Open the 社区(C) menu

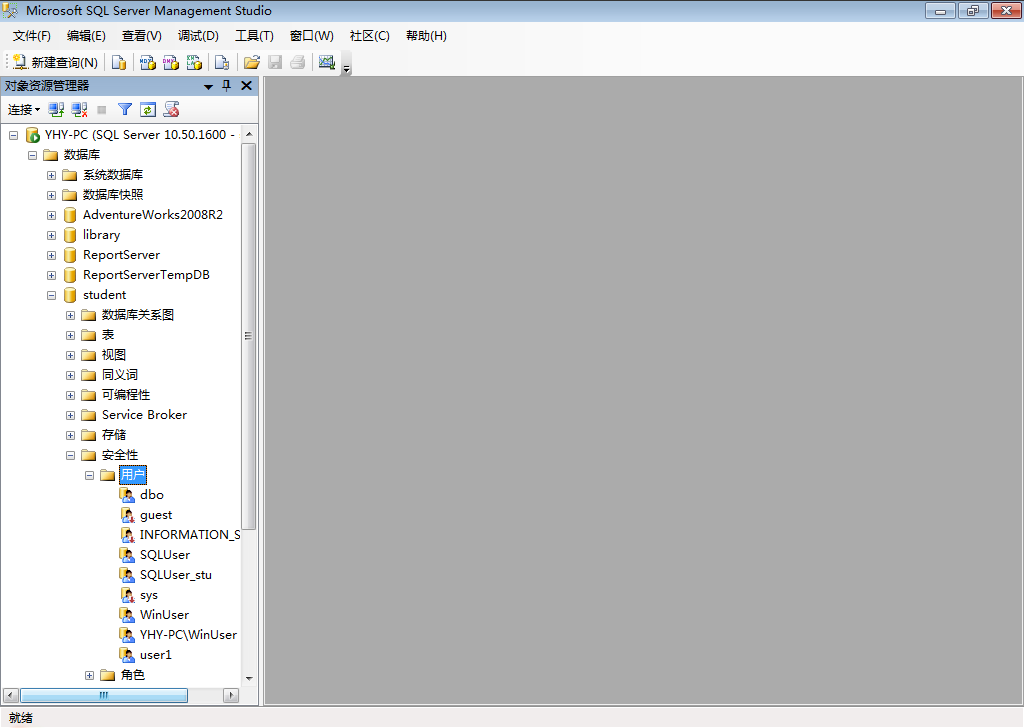click(x=370, y=36)
